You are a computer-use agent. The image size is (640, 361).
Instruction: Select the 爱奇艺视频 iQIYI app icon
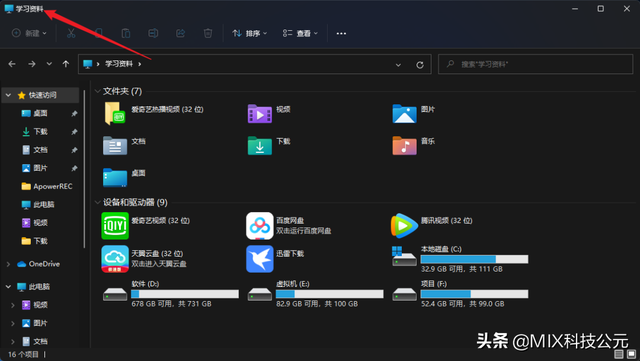click(115, 225)
